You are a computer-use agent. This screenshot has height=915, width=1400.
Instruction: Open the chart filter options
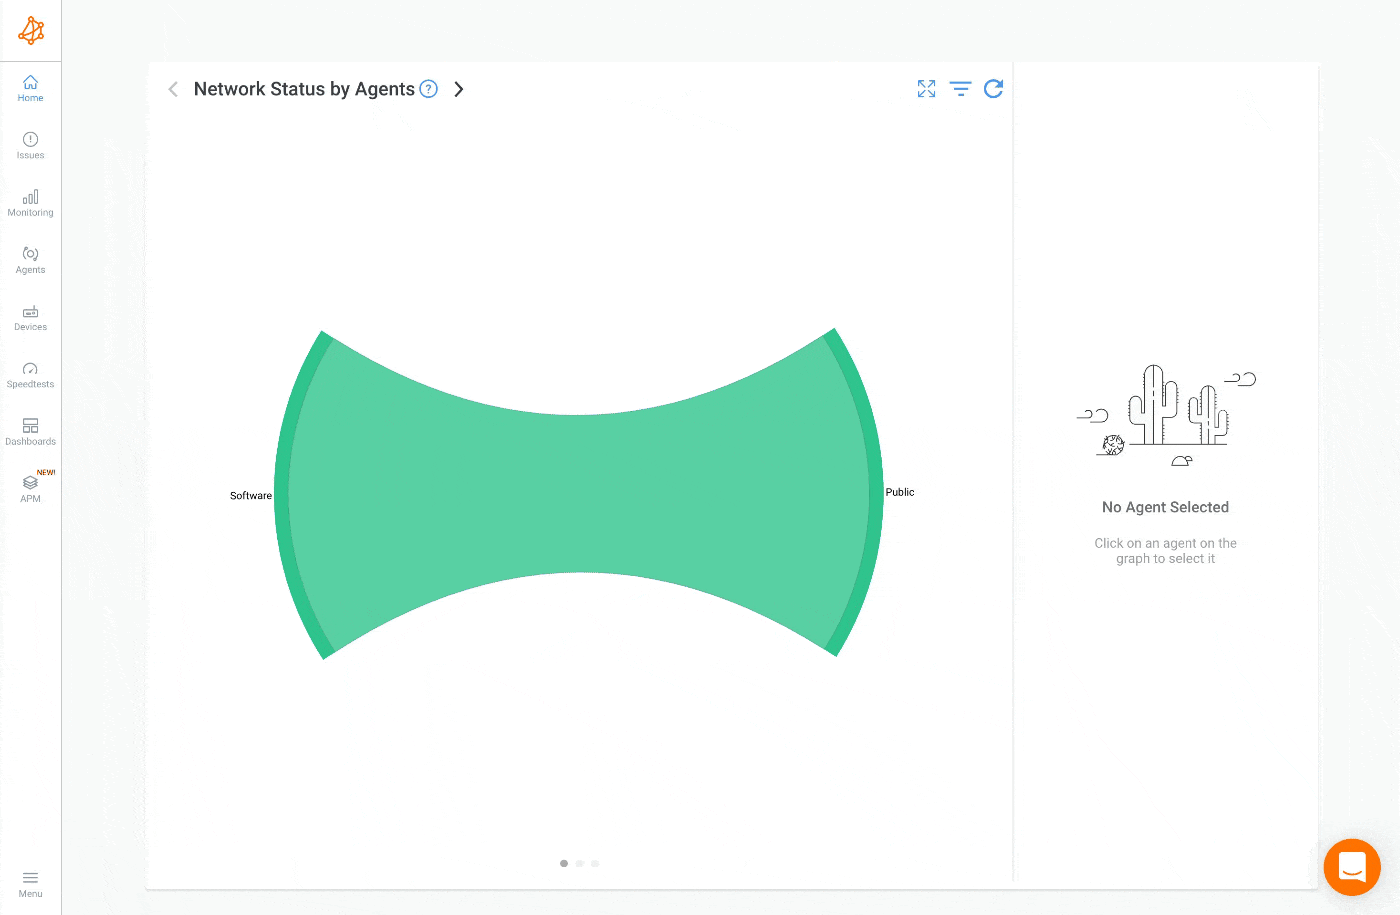click(960, 89)
